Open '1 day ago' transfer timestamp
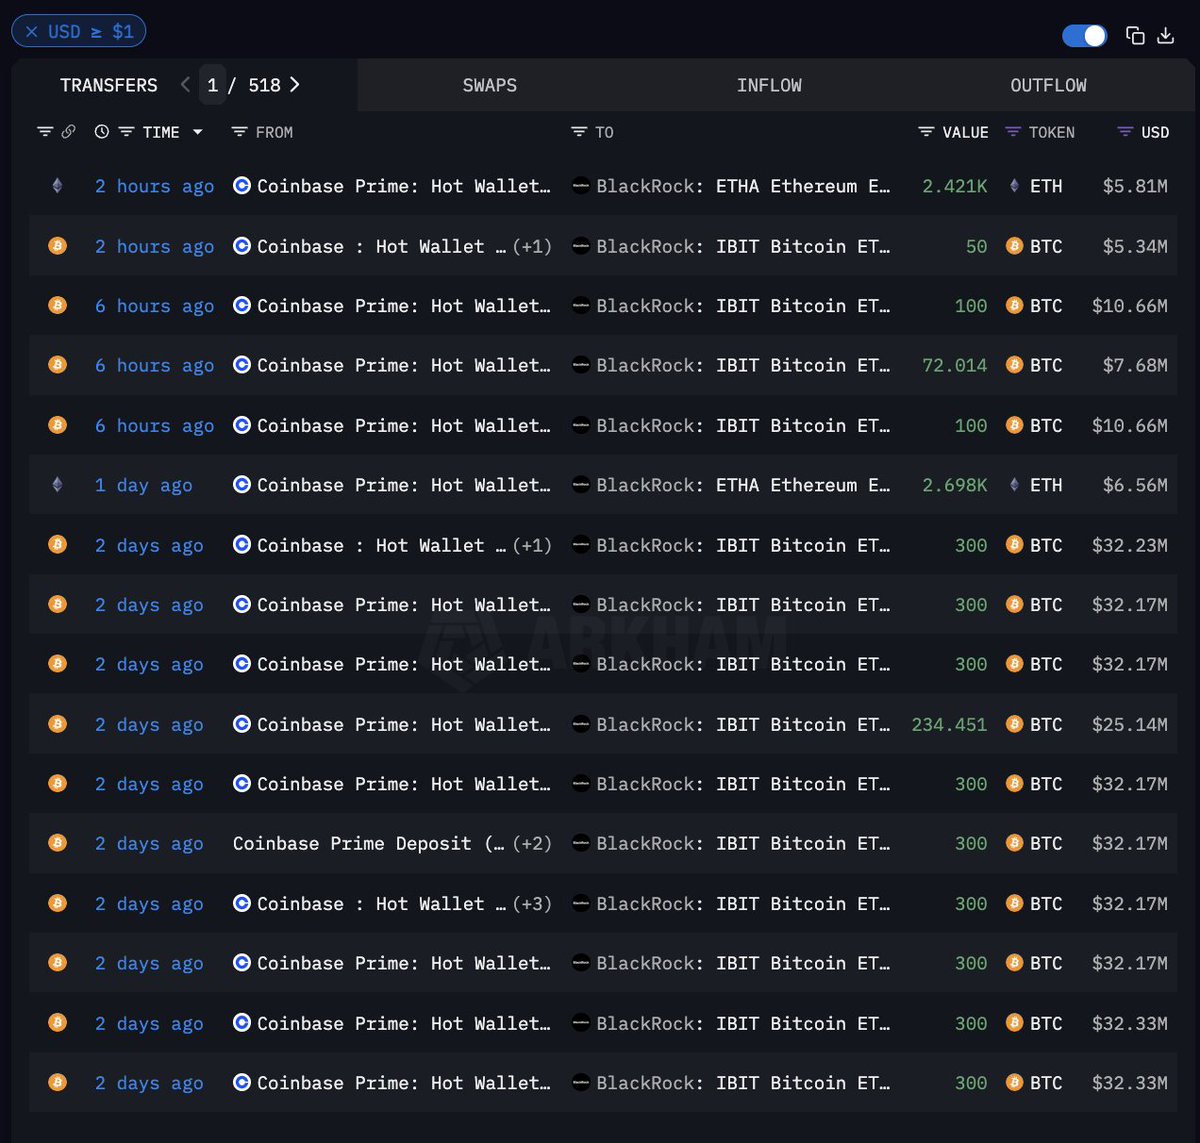Screen dimensions: 1200x1143 [143, 485]
